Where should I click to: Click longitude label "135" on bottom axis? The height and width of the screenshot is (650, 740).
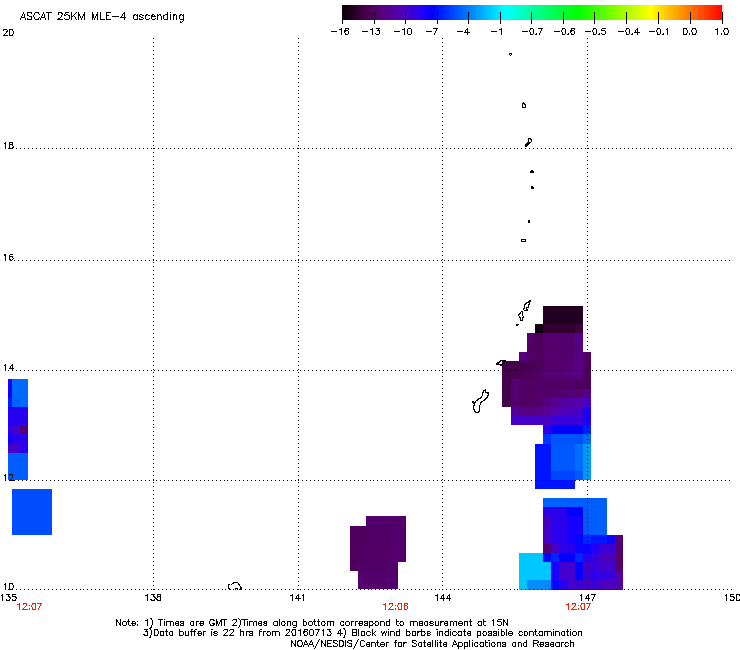(8, 597)
